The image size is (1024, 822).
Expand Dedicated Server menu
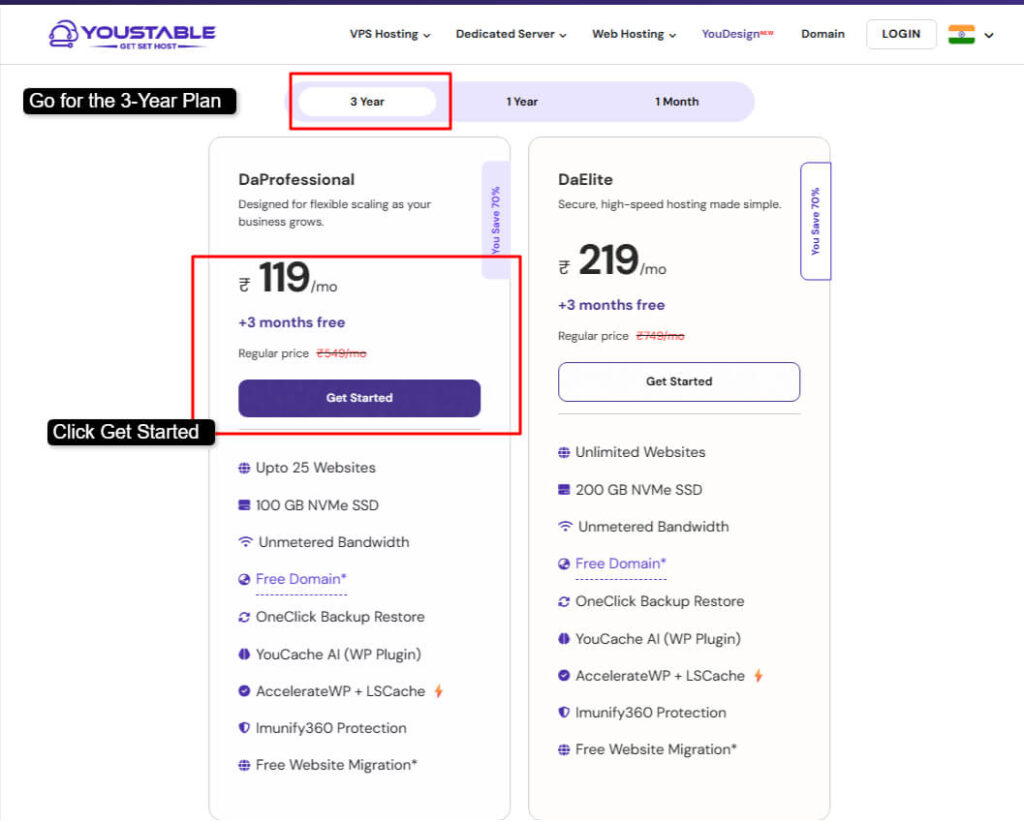(x=511, y=34)
